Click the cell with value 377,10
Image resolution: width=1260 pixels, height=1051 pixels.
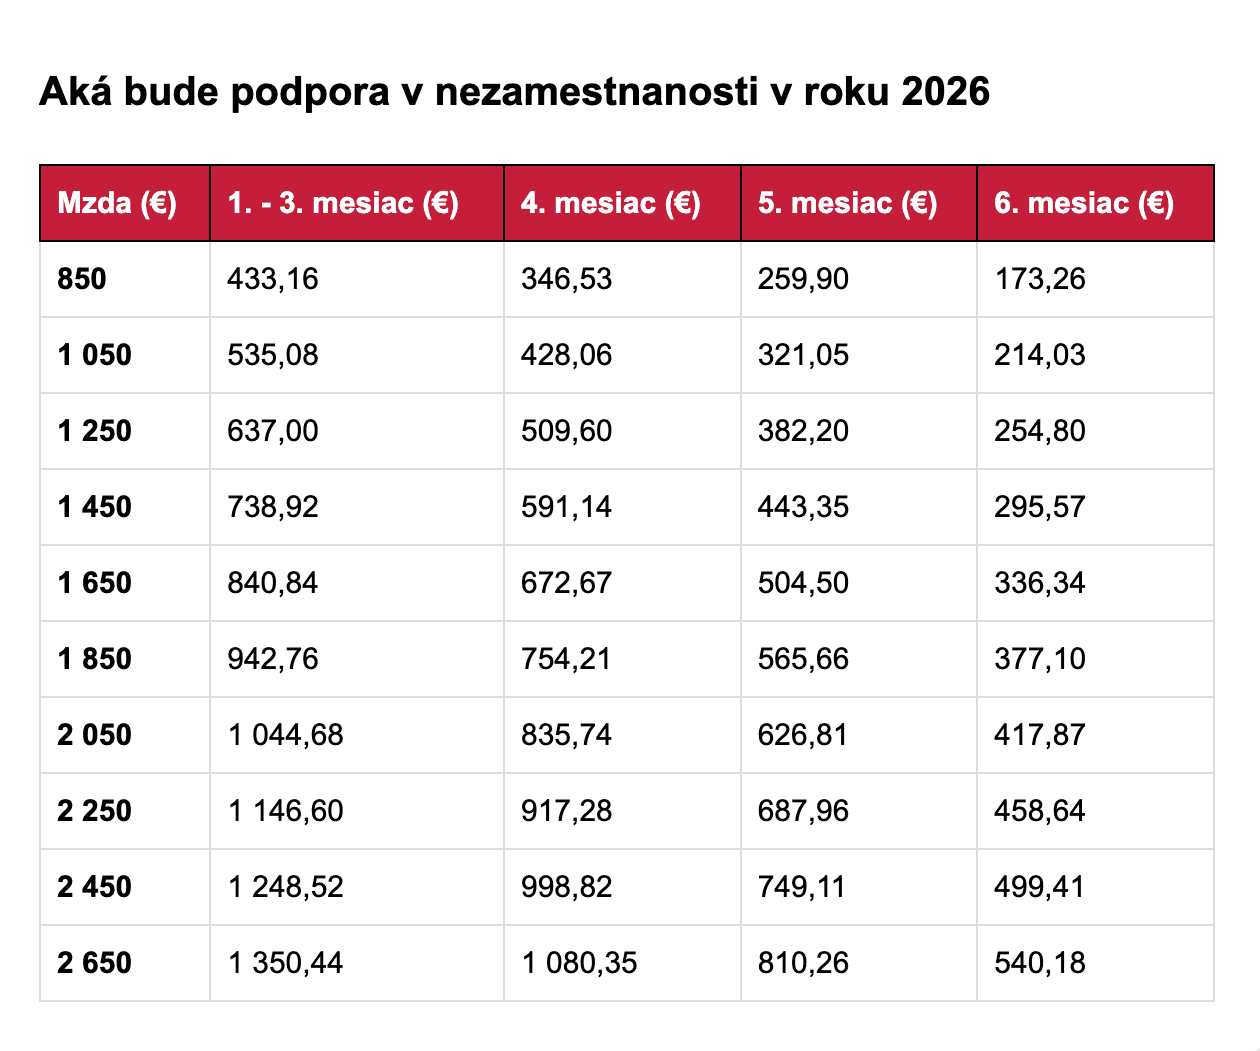tap(1040, 659)
